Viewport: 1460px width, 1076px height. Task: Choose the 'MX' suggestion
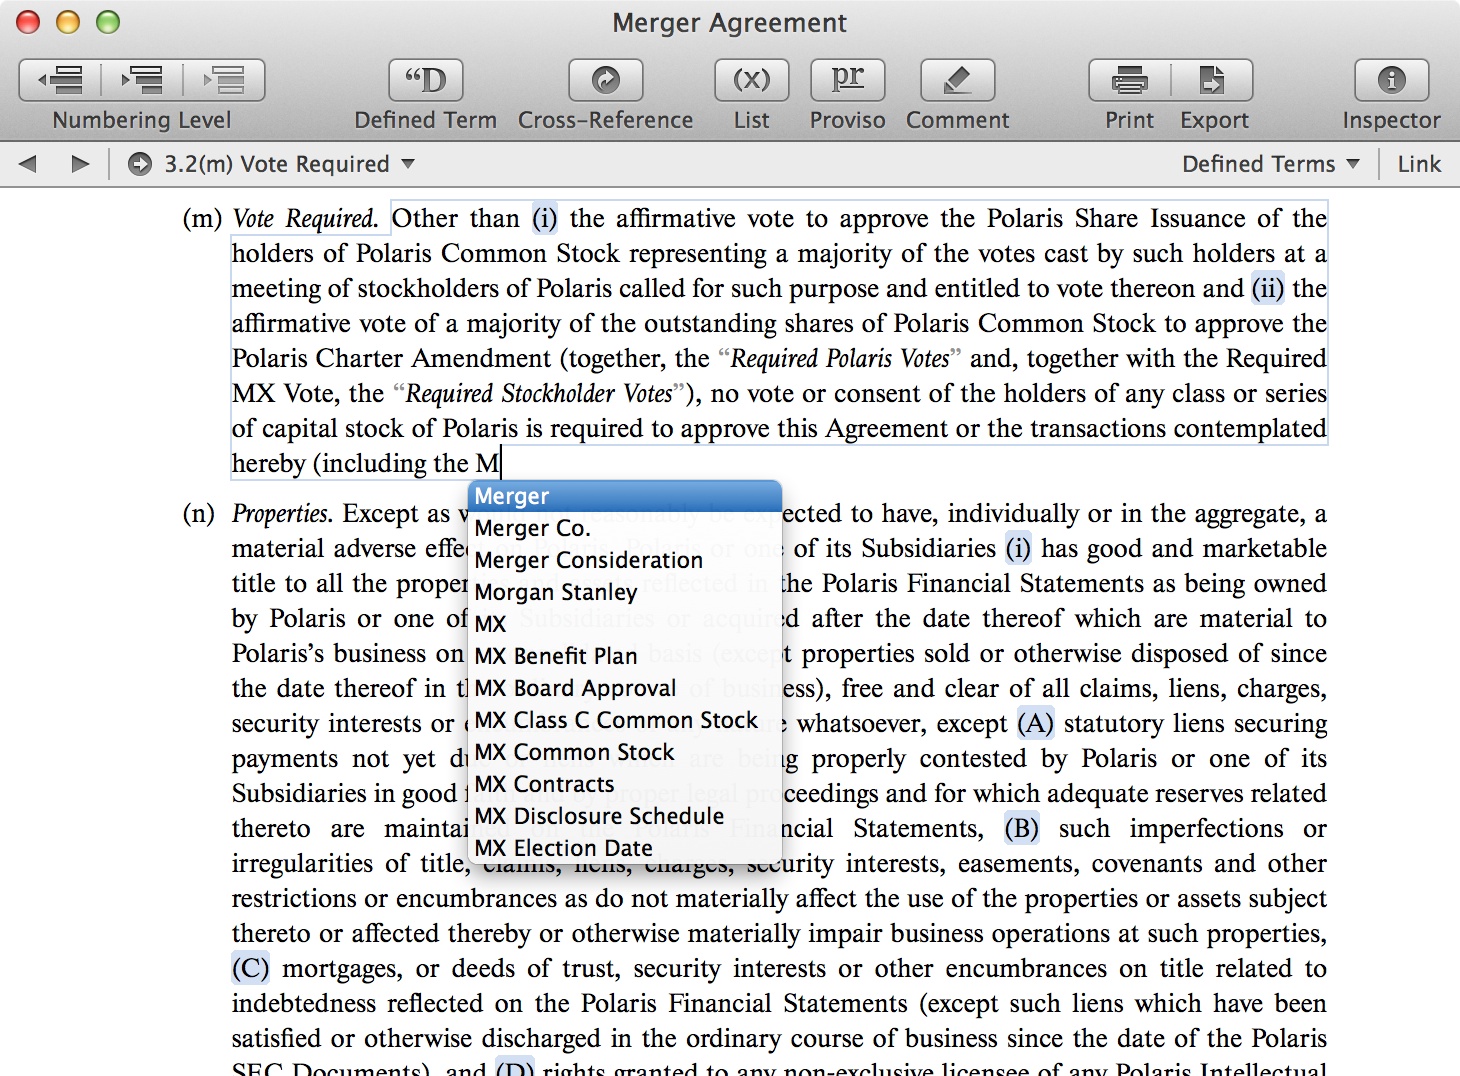point(625,624)
